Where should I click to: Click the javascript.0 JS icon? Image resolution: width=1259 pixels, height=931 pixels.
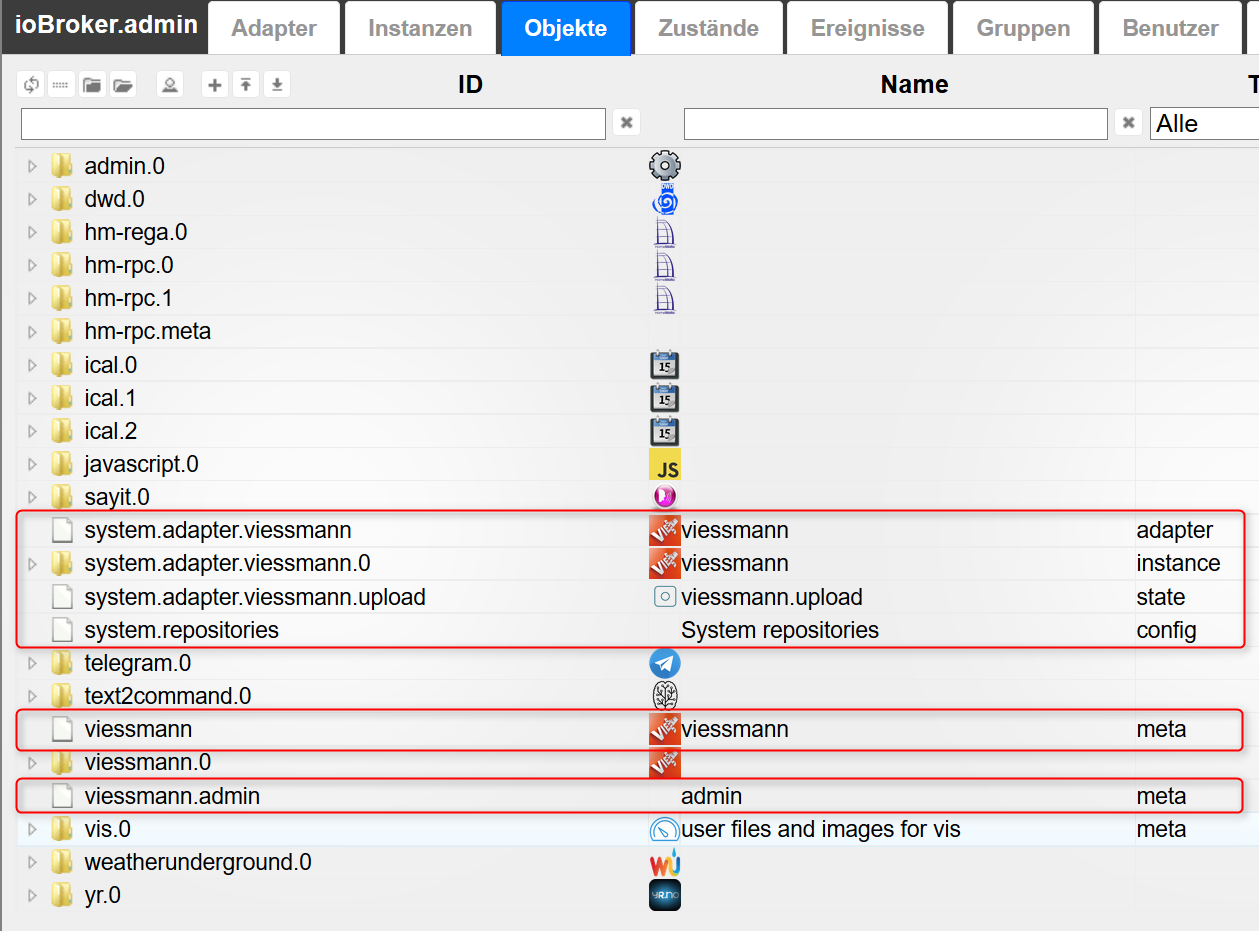pyautogui.click(x=665, y=464)
